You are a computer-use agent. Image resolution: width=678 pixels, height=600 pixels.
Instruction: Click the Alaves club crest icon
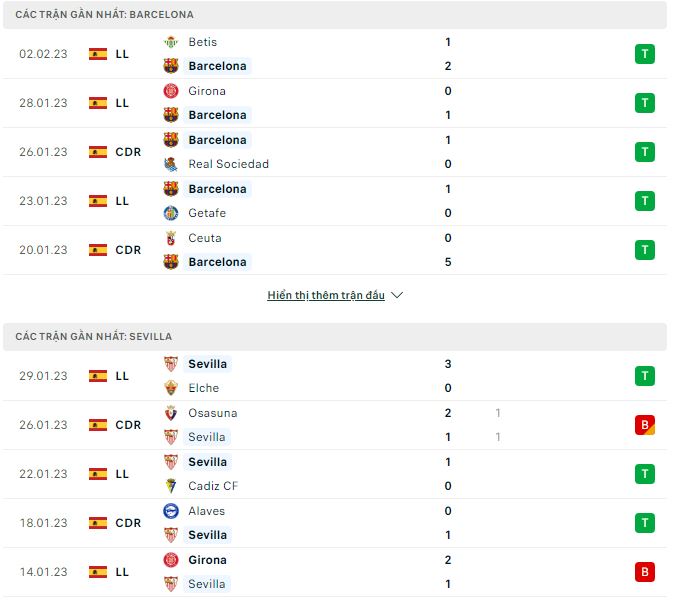pos(171,511)
